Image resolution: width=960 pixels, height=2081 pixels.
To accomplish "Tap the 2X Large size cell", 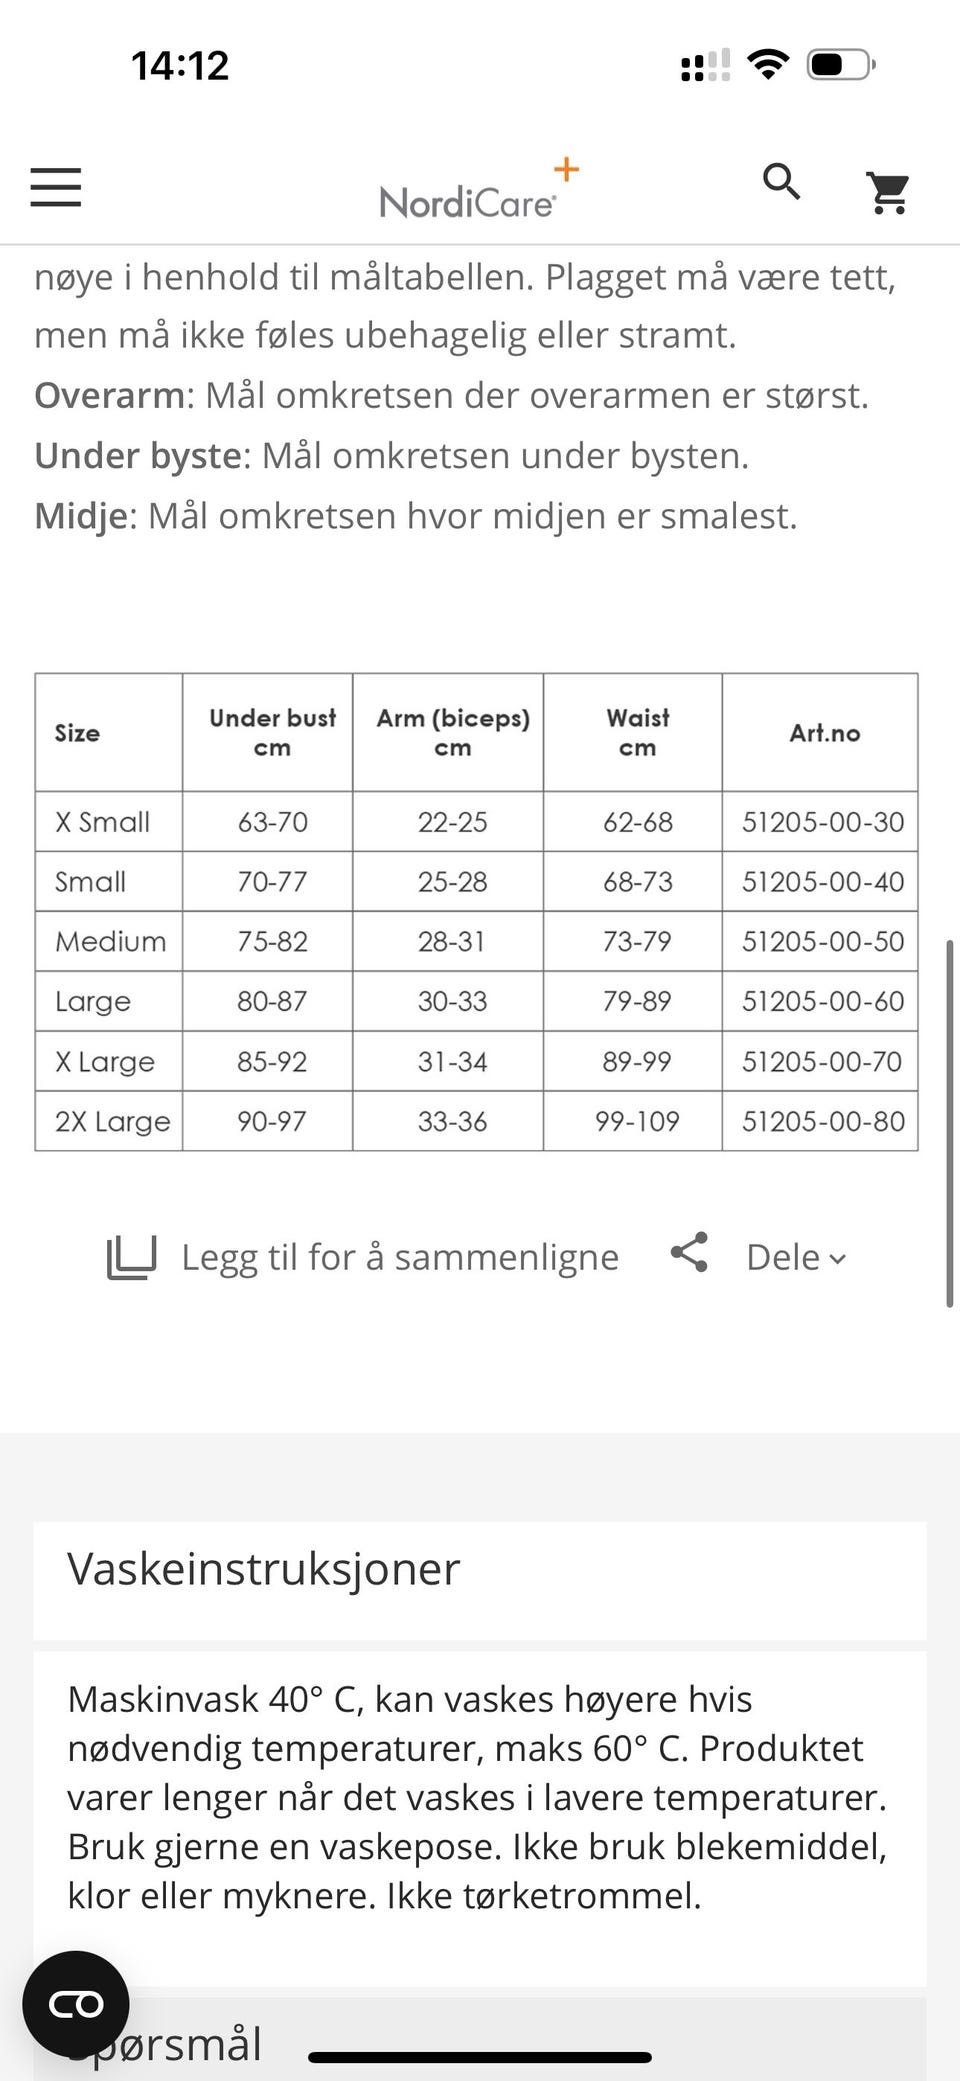I will (110, 1121).
